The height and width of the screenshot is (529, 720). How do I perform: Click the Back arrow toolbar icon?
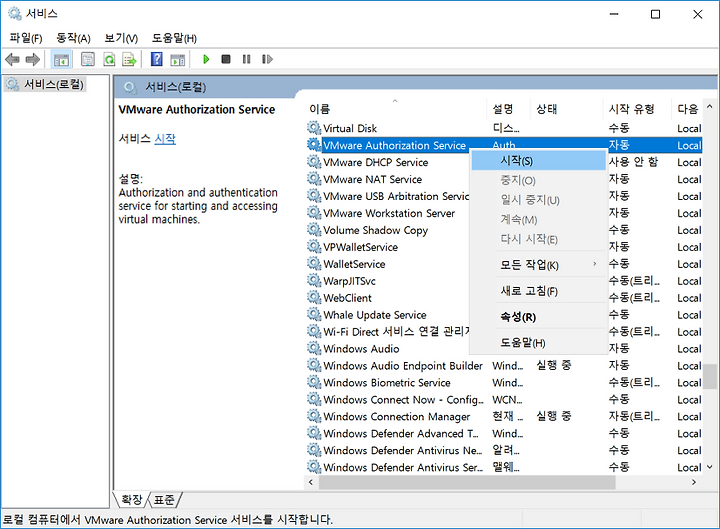(x=12, y=59)
